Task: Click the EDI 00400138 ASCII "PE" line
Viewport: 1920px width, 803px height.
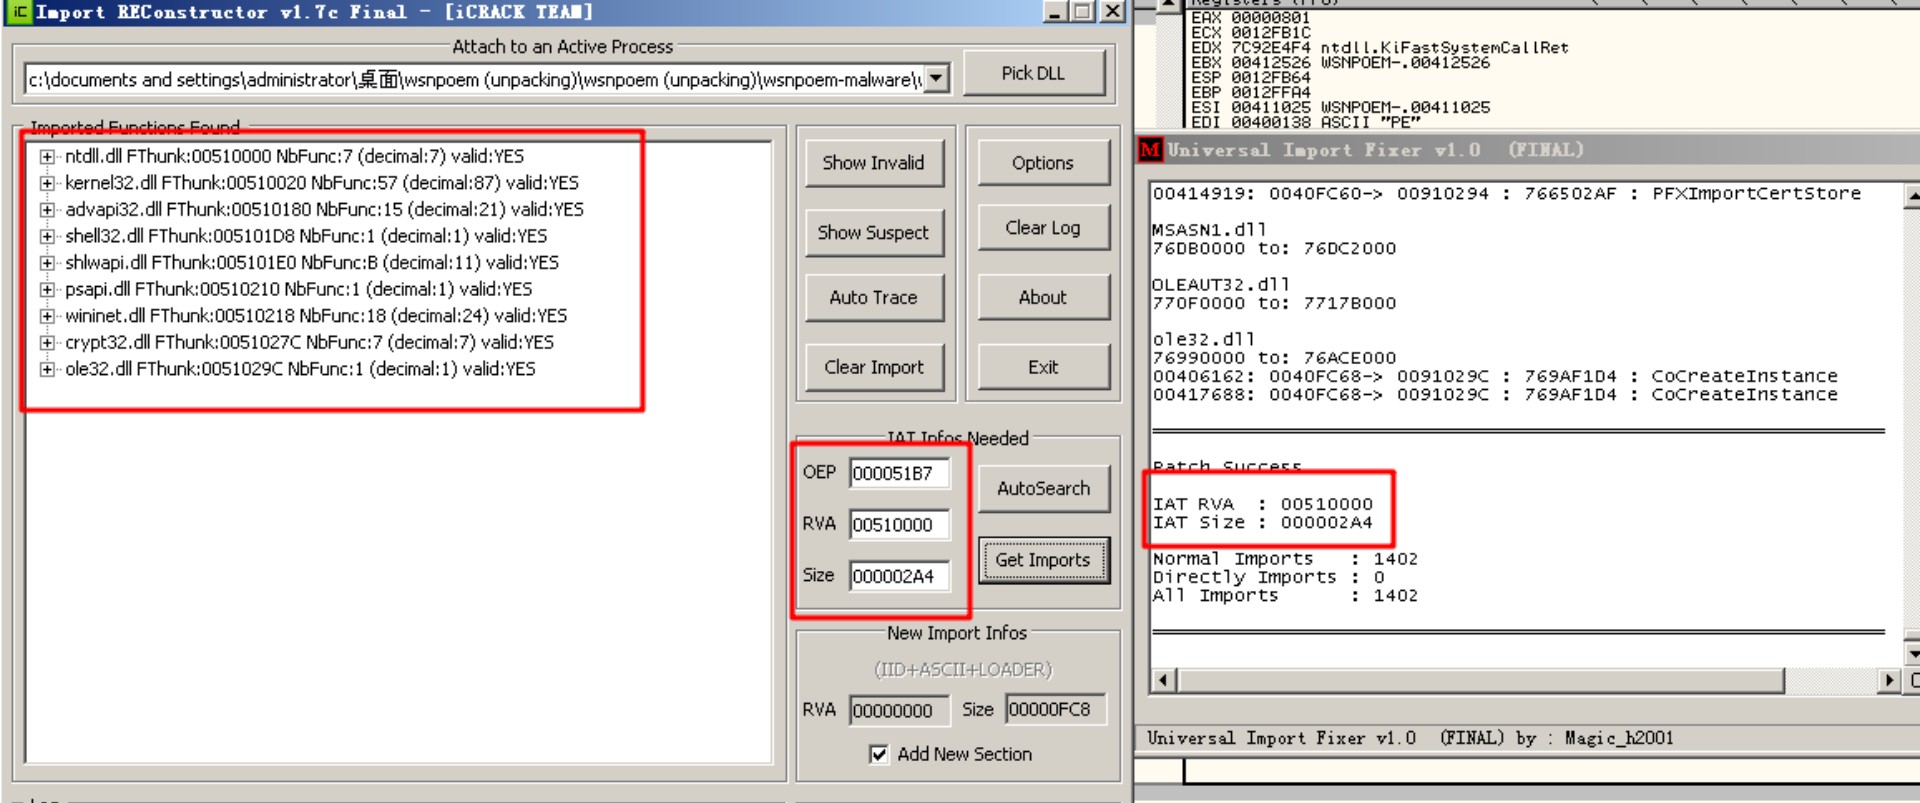Action: [x=1306, y=123]
